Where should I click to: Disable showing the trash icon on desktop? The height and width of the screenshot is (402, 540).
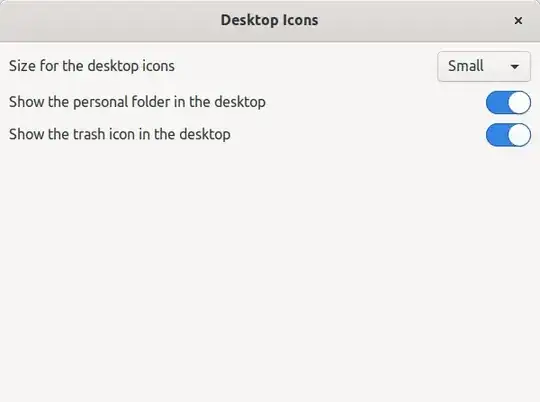pyautogui.click(x=508, y=135)
